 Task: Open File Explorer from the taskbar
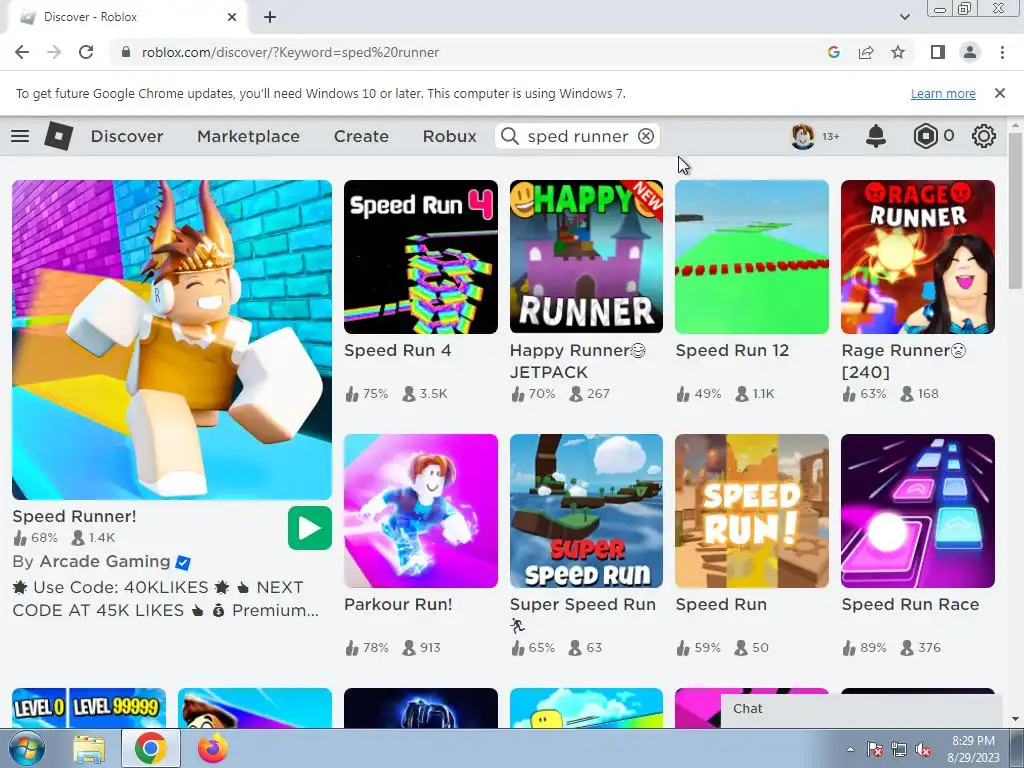tap(89, 748)
